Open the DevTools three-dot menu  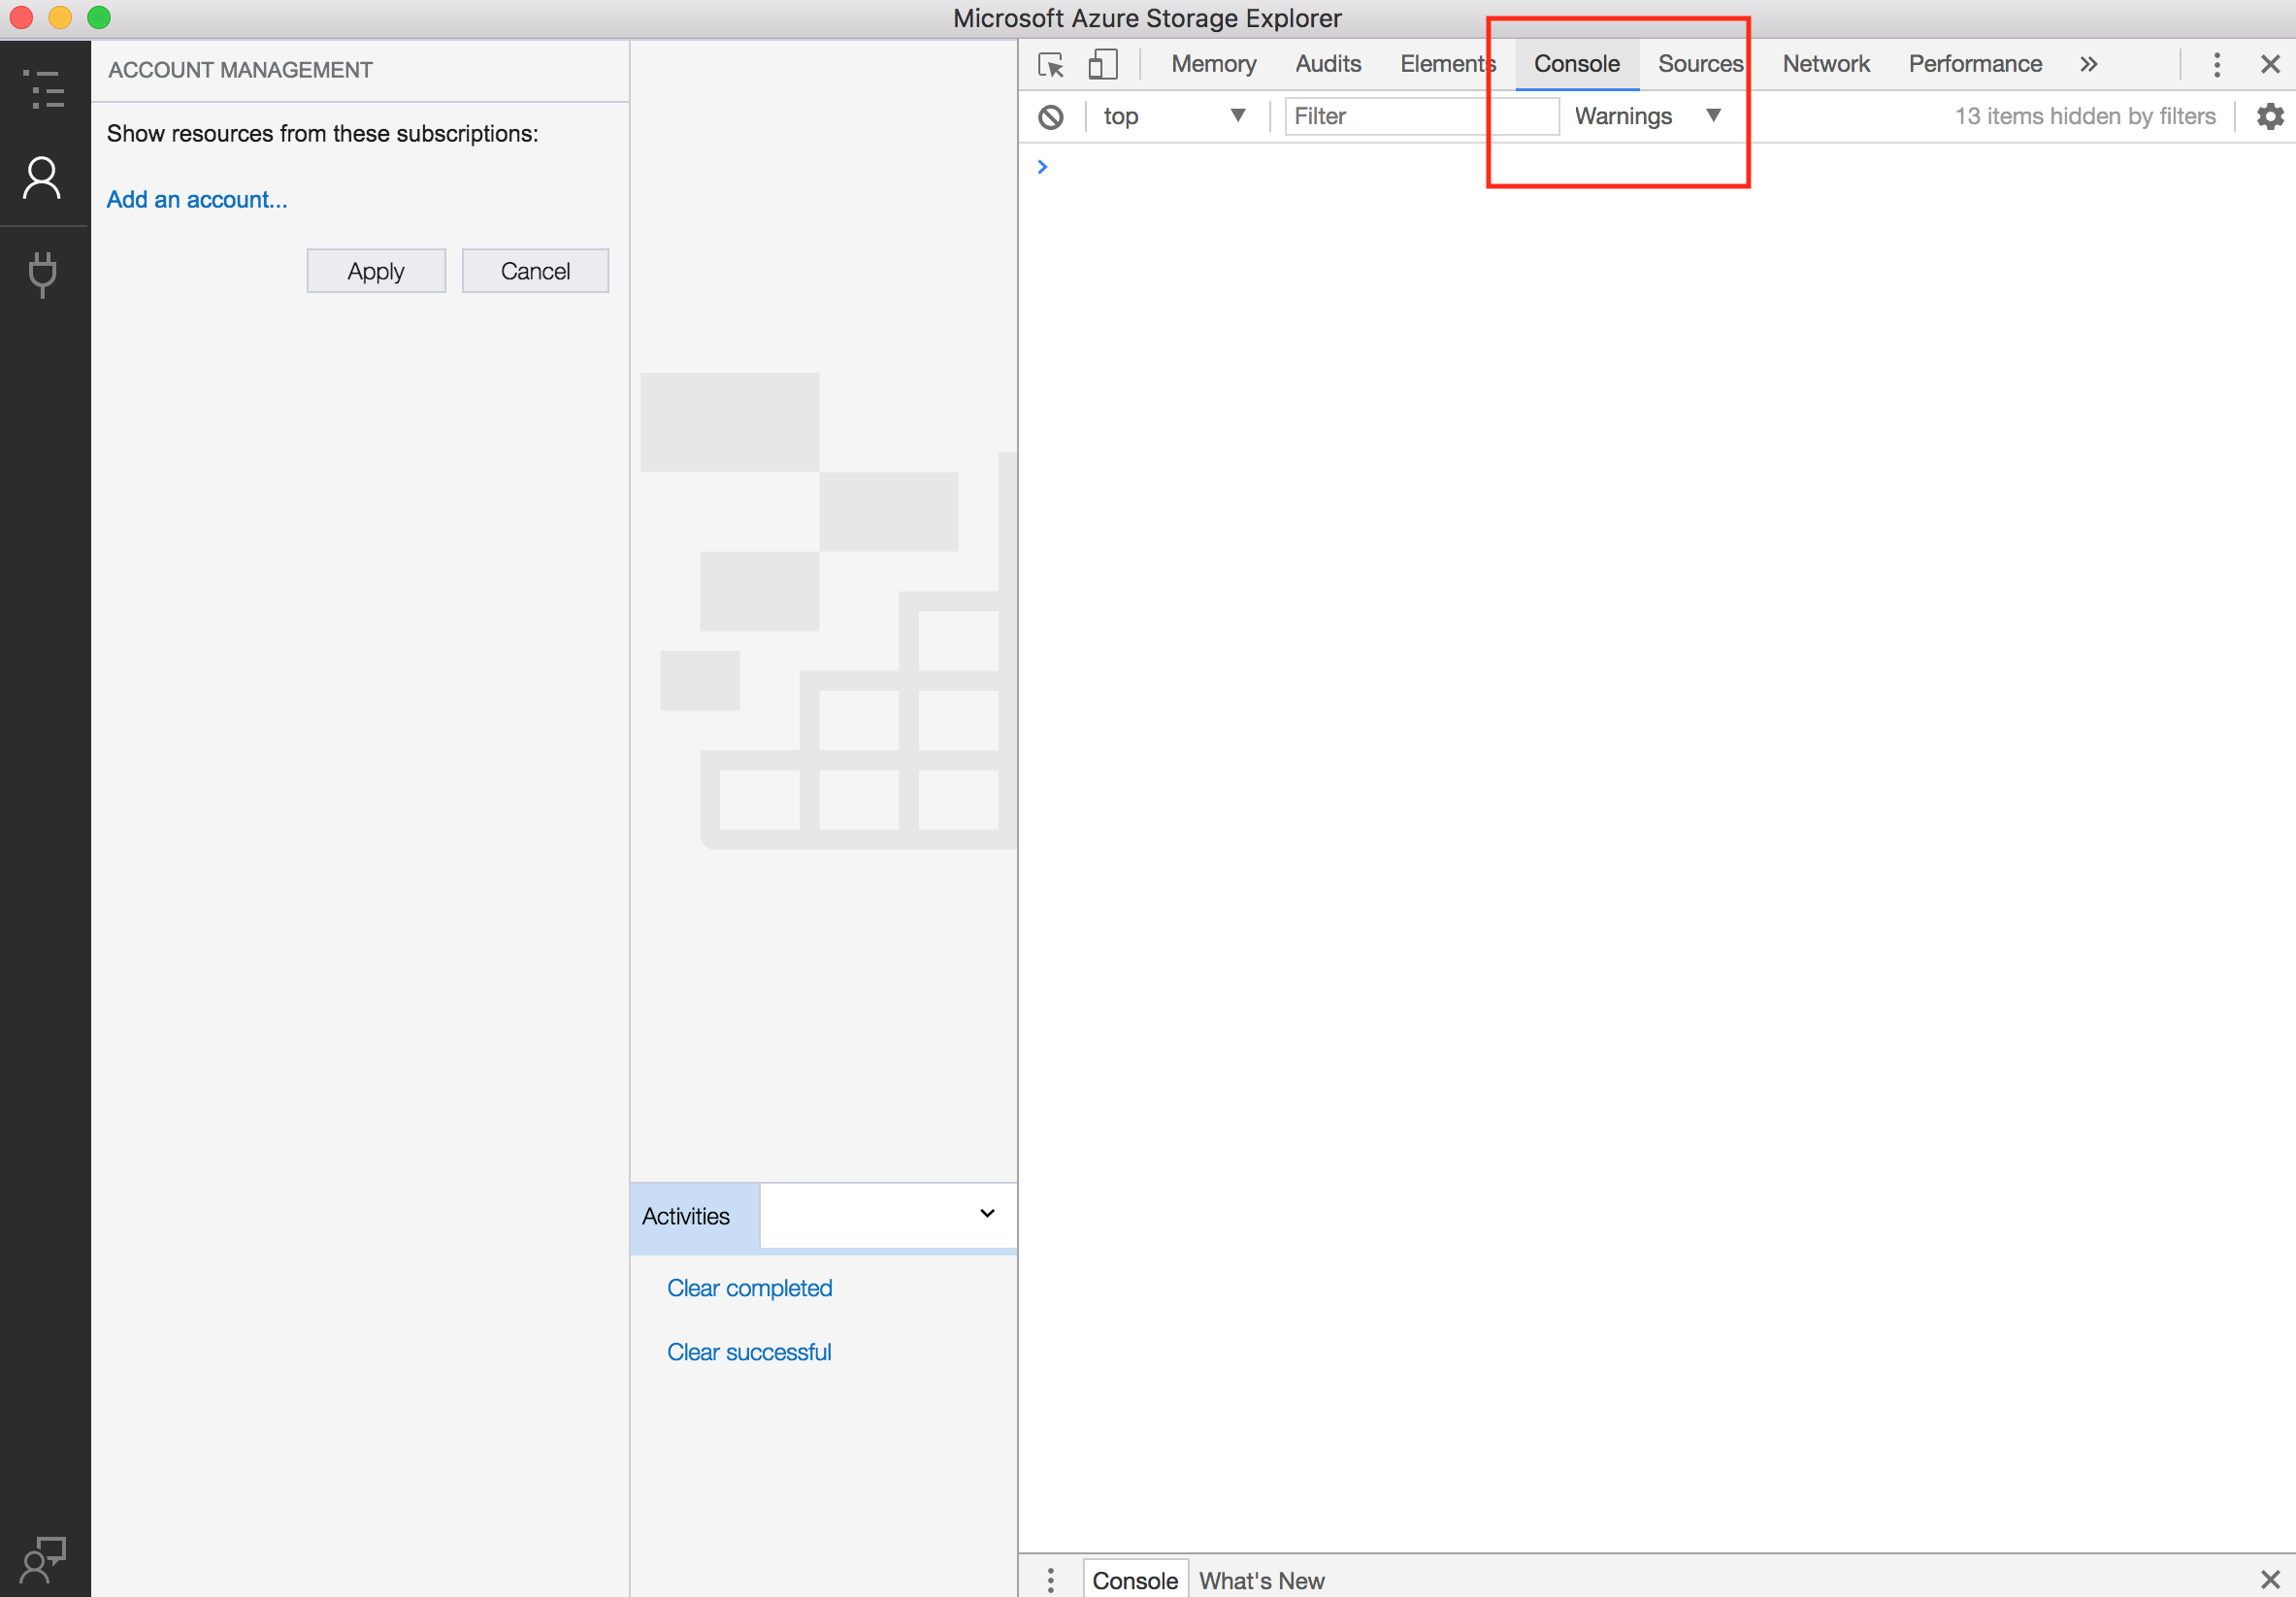click(x=2216, y=64)
